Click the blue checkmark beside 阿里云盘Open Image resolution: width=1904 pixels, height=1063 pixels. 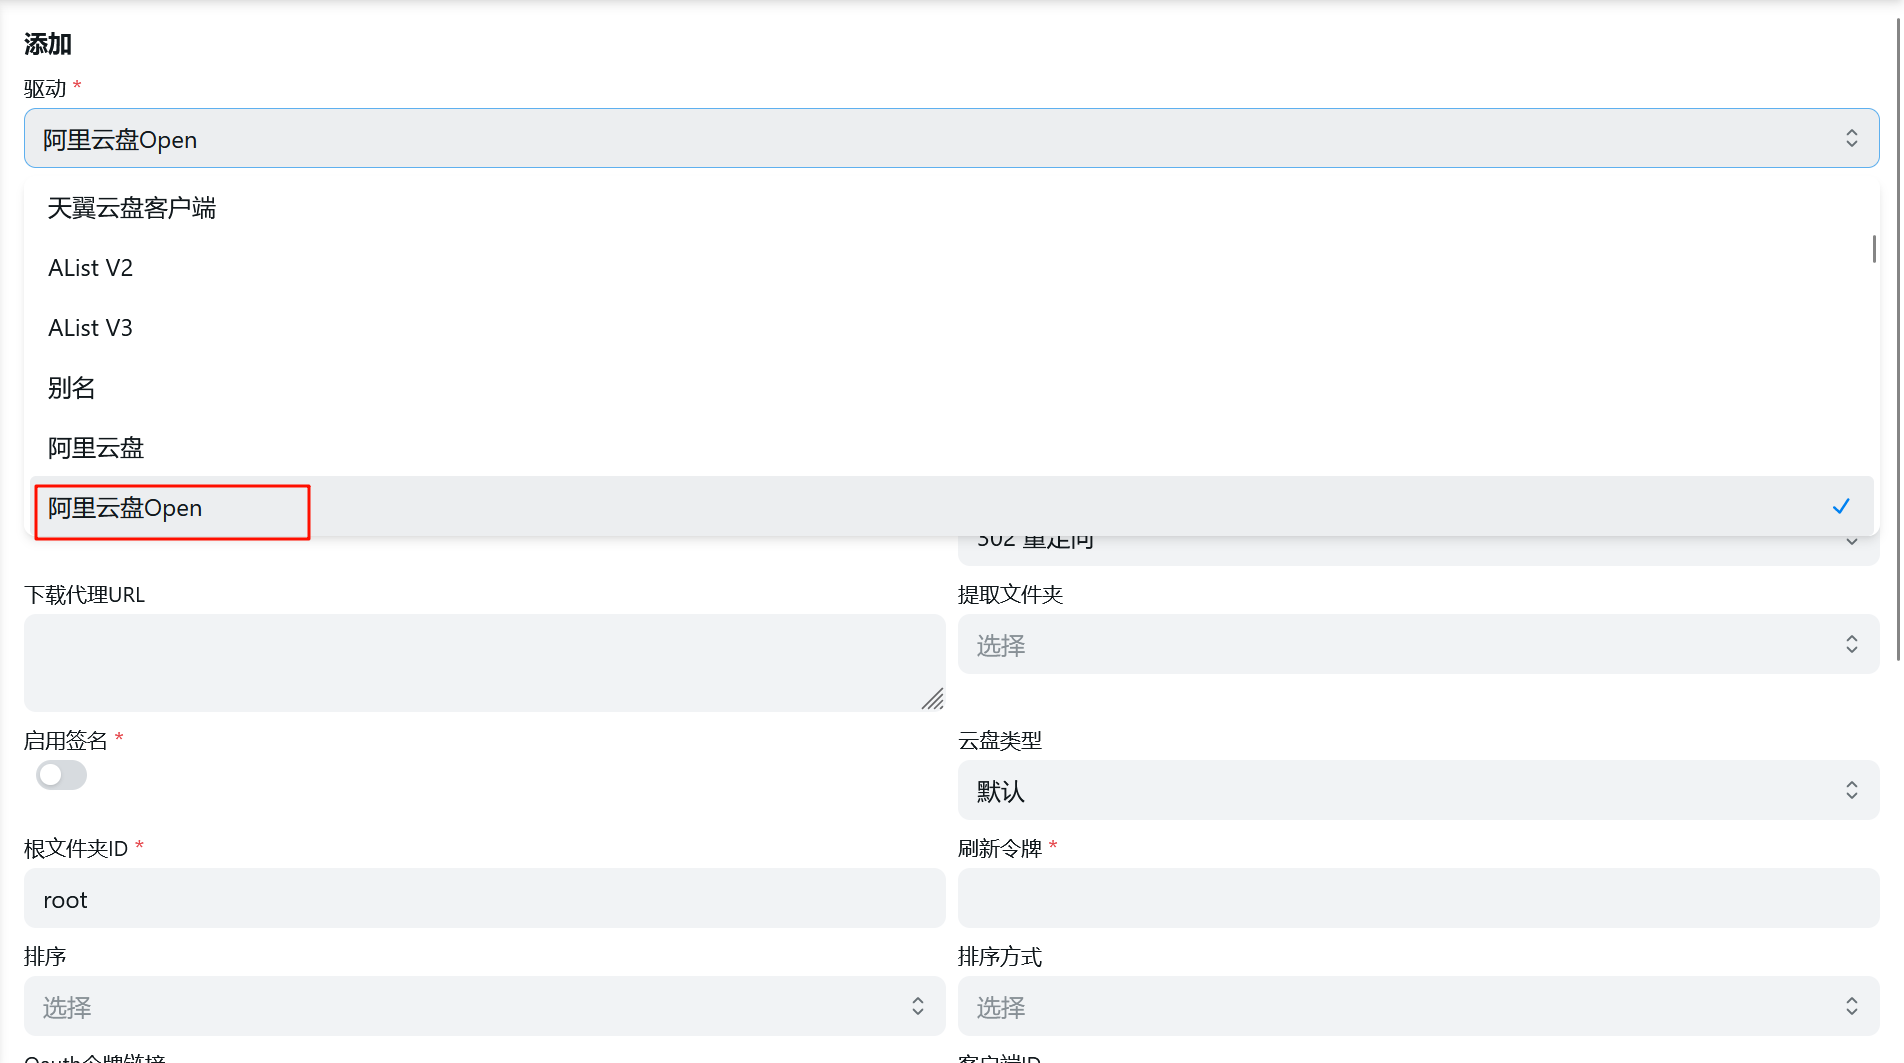coord(1841,507)
